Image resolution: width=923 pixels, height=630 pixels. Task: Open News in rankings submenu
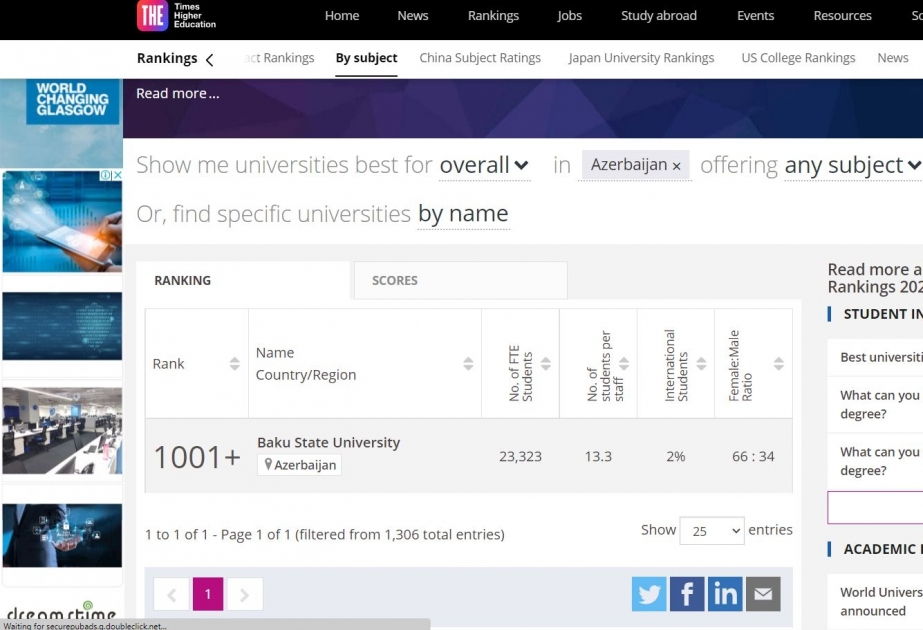(892, 58)
